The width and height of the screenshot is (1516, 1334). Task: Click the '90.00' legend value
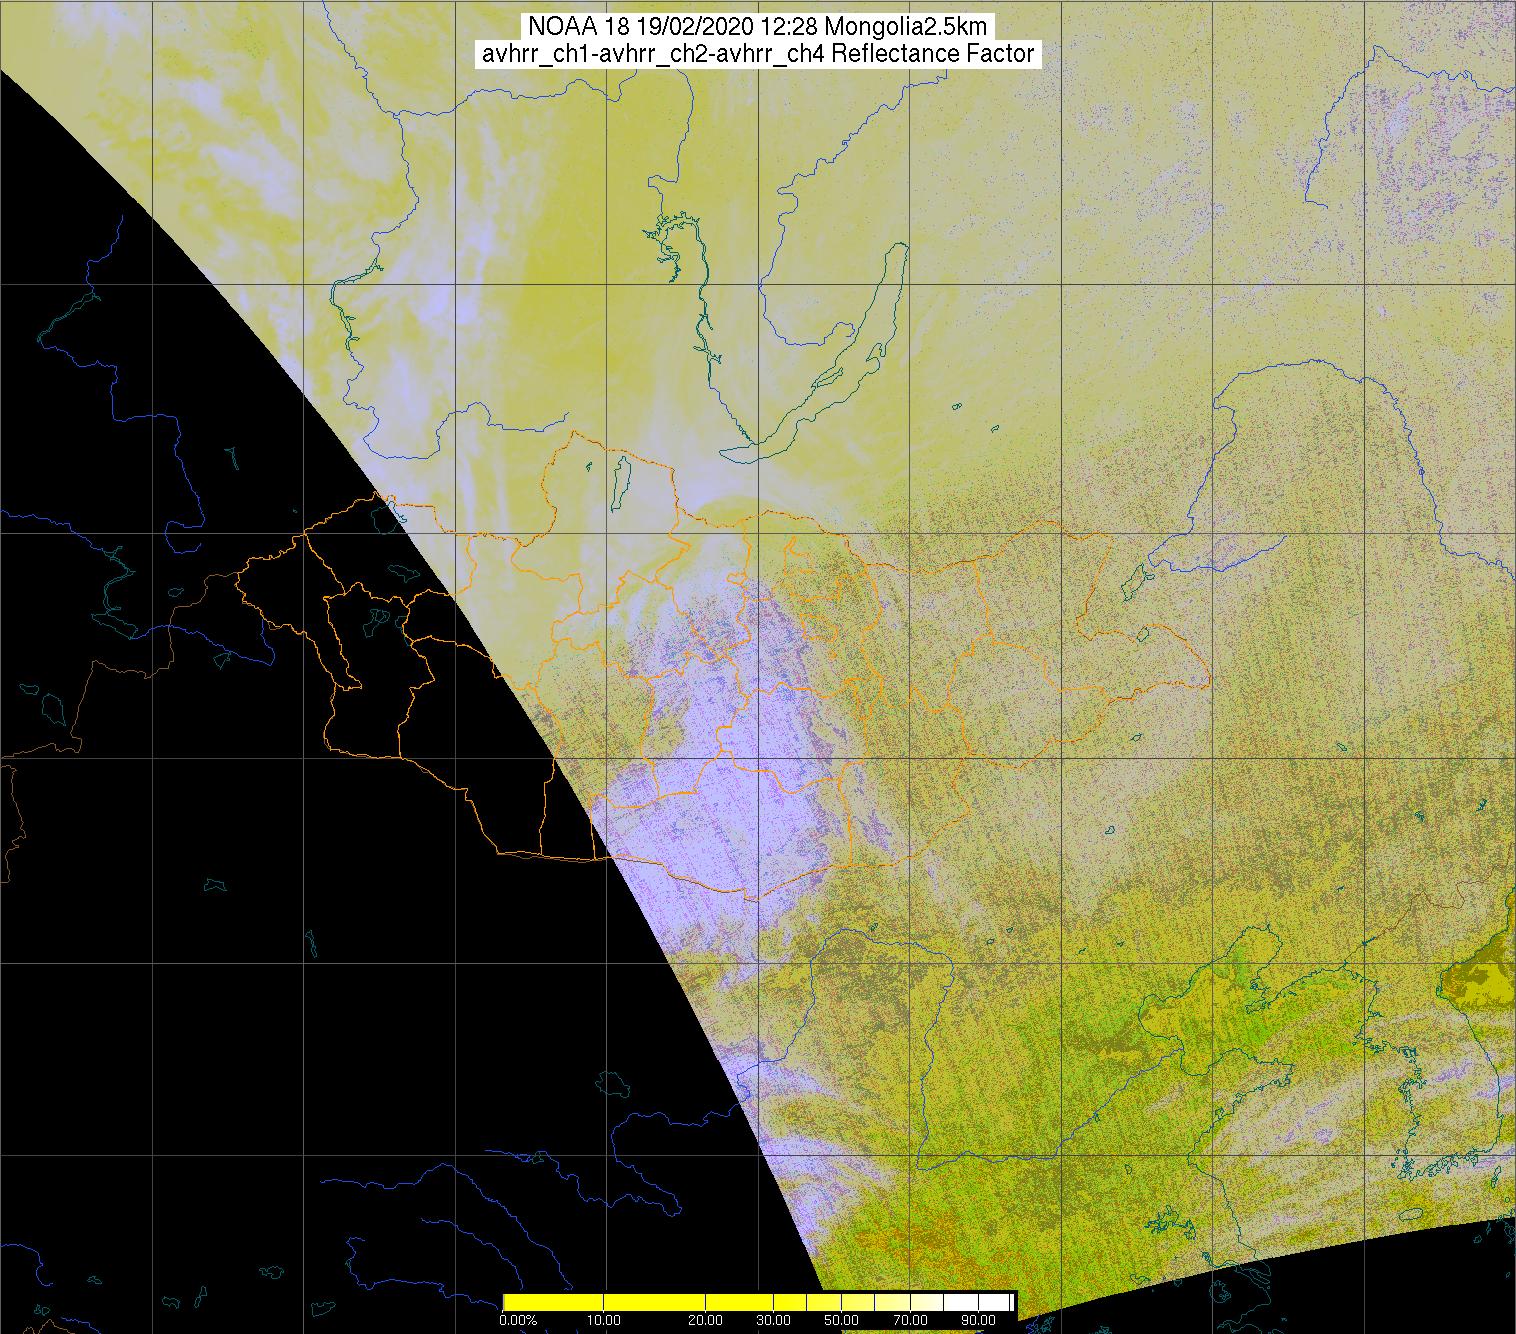978,1320
